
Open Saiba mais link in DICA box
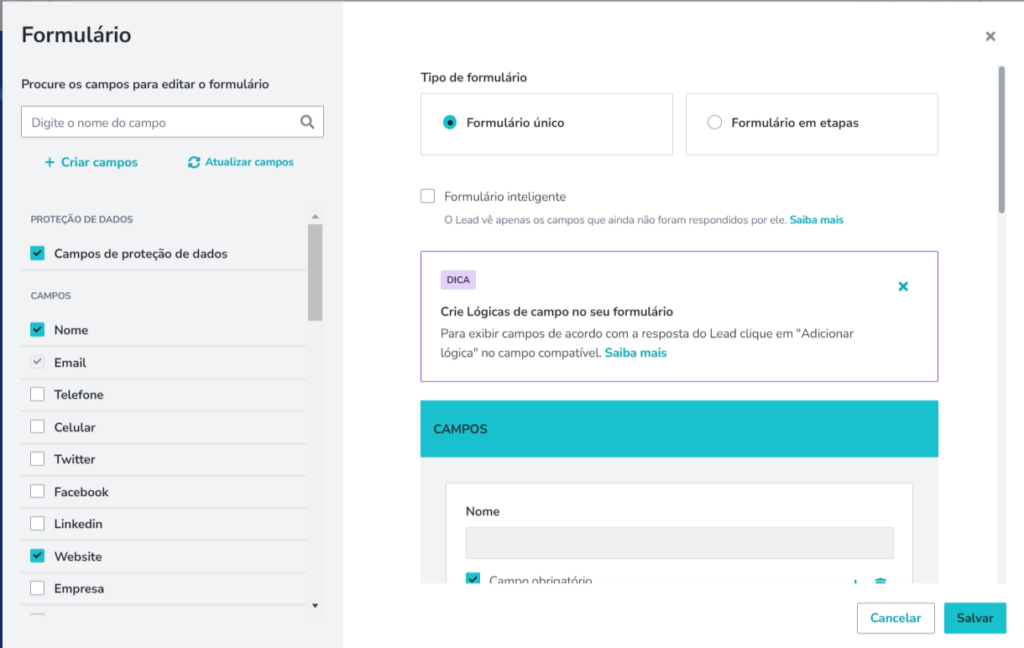635,353
